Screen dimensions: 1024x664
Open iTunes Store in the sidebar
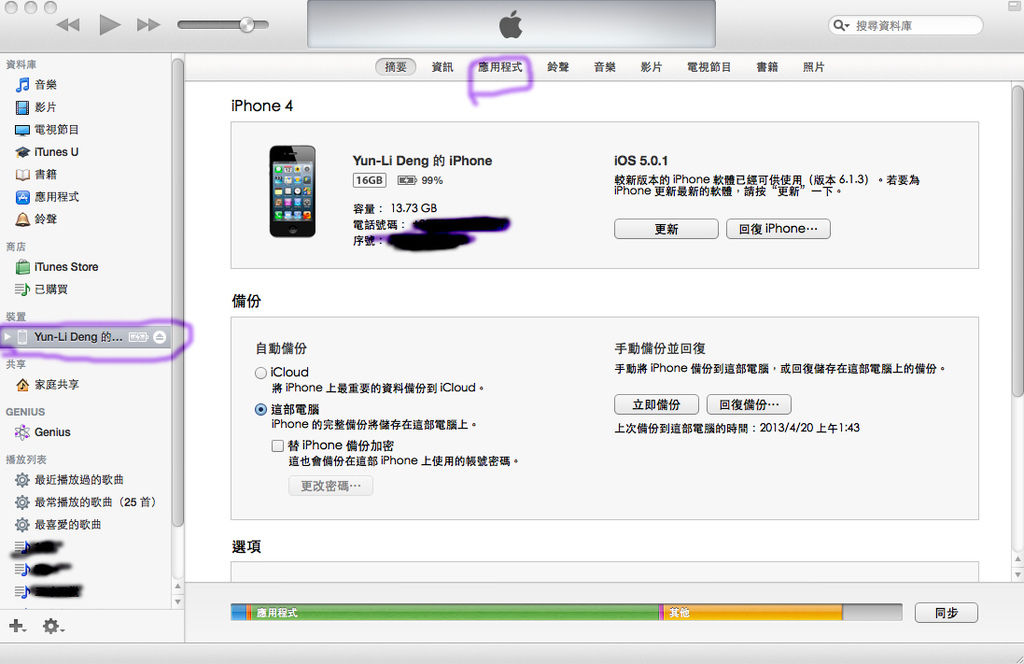(x=57, y=267)
